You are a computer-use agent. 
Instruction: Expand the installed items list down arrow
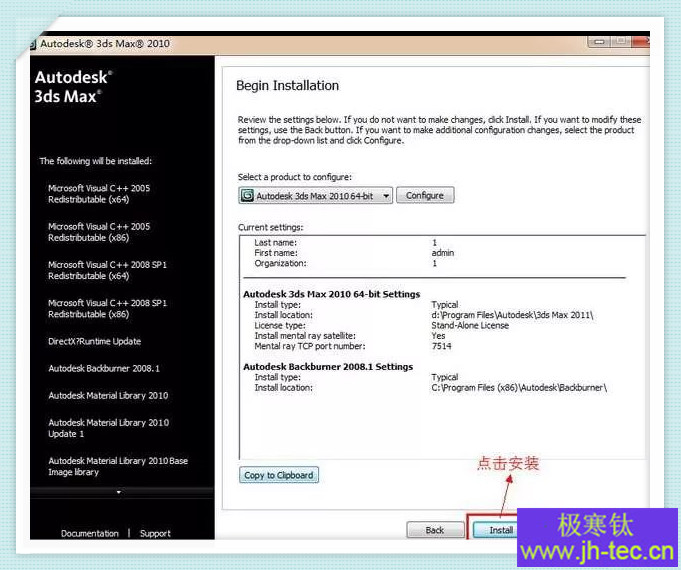119,492
